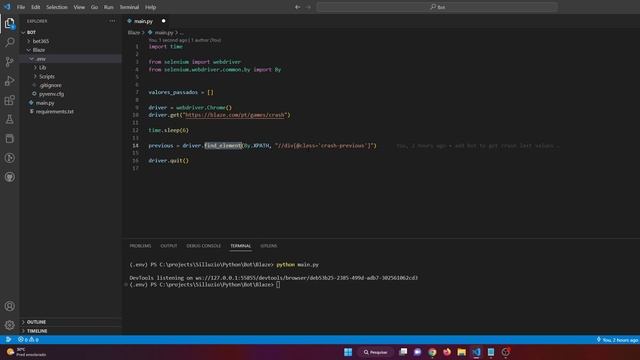Click the main.py breadcrumb segment
Image resolution: width=640 pixels, height=360 pixels.
click(164, 32)
